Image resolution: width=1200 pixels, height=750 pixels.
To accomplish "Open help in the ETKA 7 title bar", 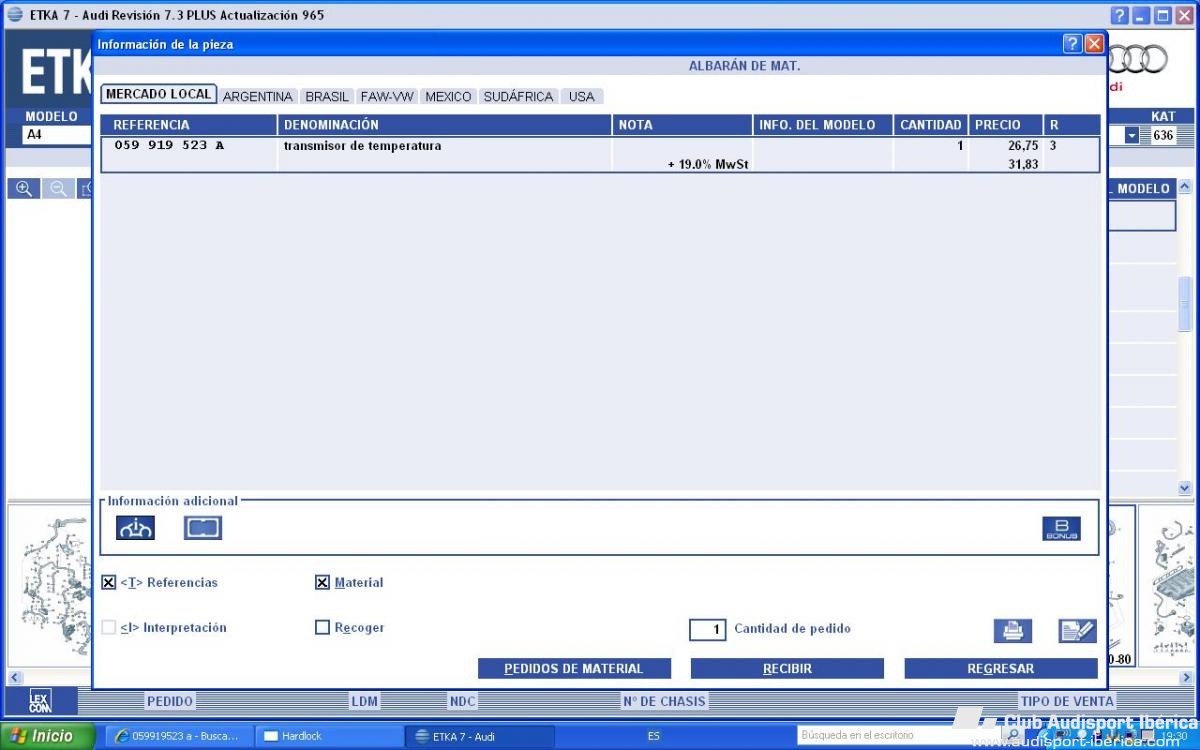I will (x=1120, y=15).
